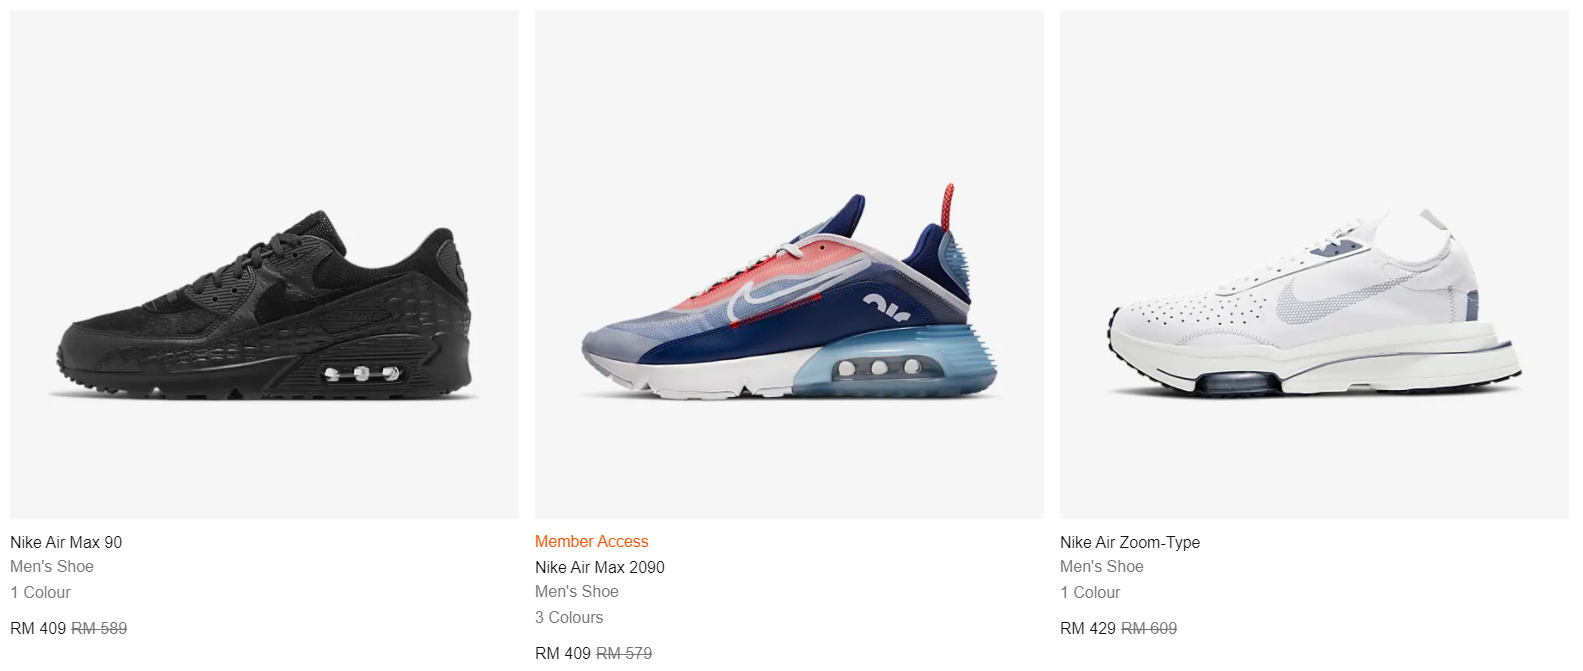1583x671 pixels.
Task: Click the crossed-out RM 589 original price
Action: [99, 628]
